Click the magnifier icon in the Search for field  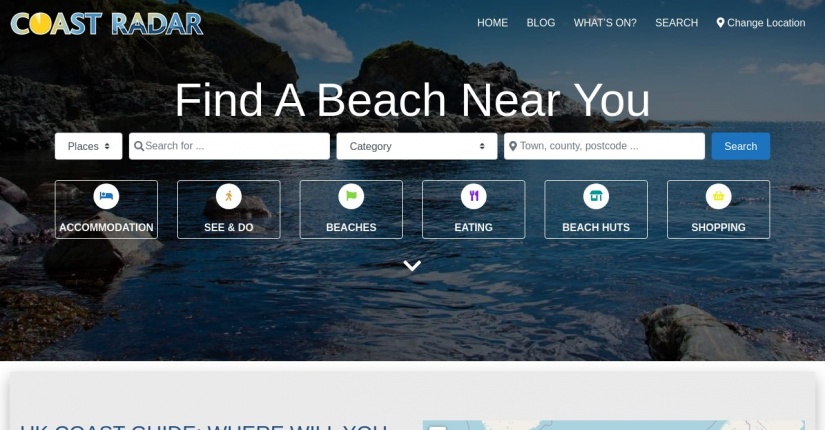pos(139,146)
